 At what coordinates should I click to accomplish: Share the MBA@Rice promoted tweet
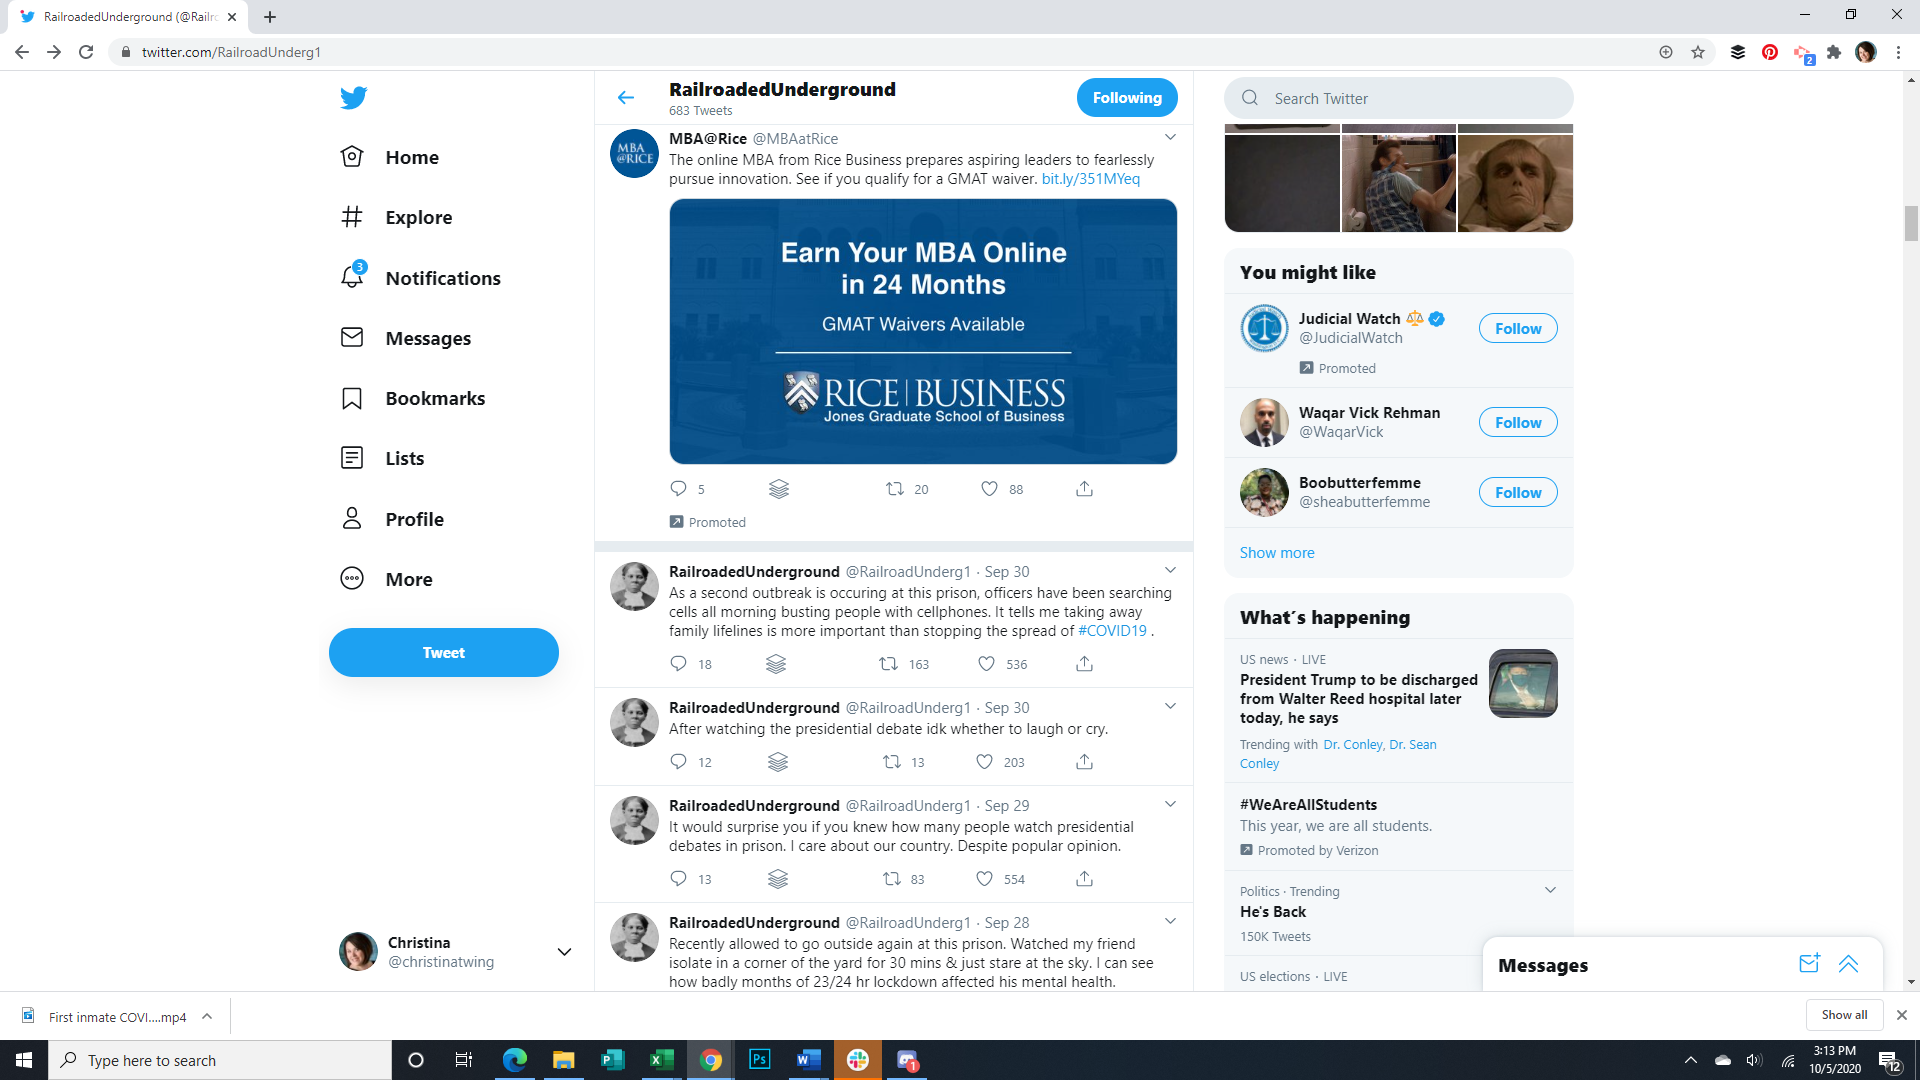pos(1084,489)
